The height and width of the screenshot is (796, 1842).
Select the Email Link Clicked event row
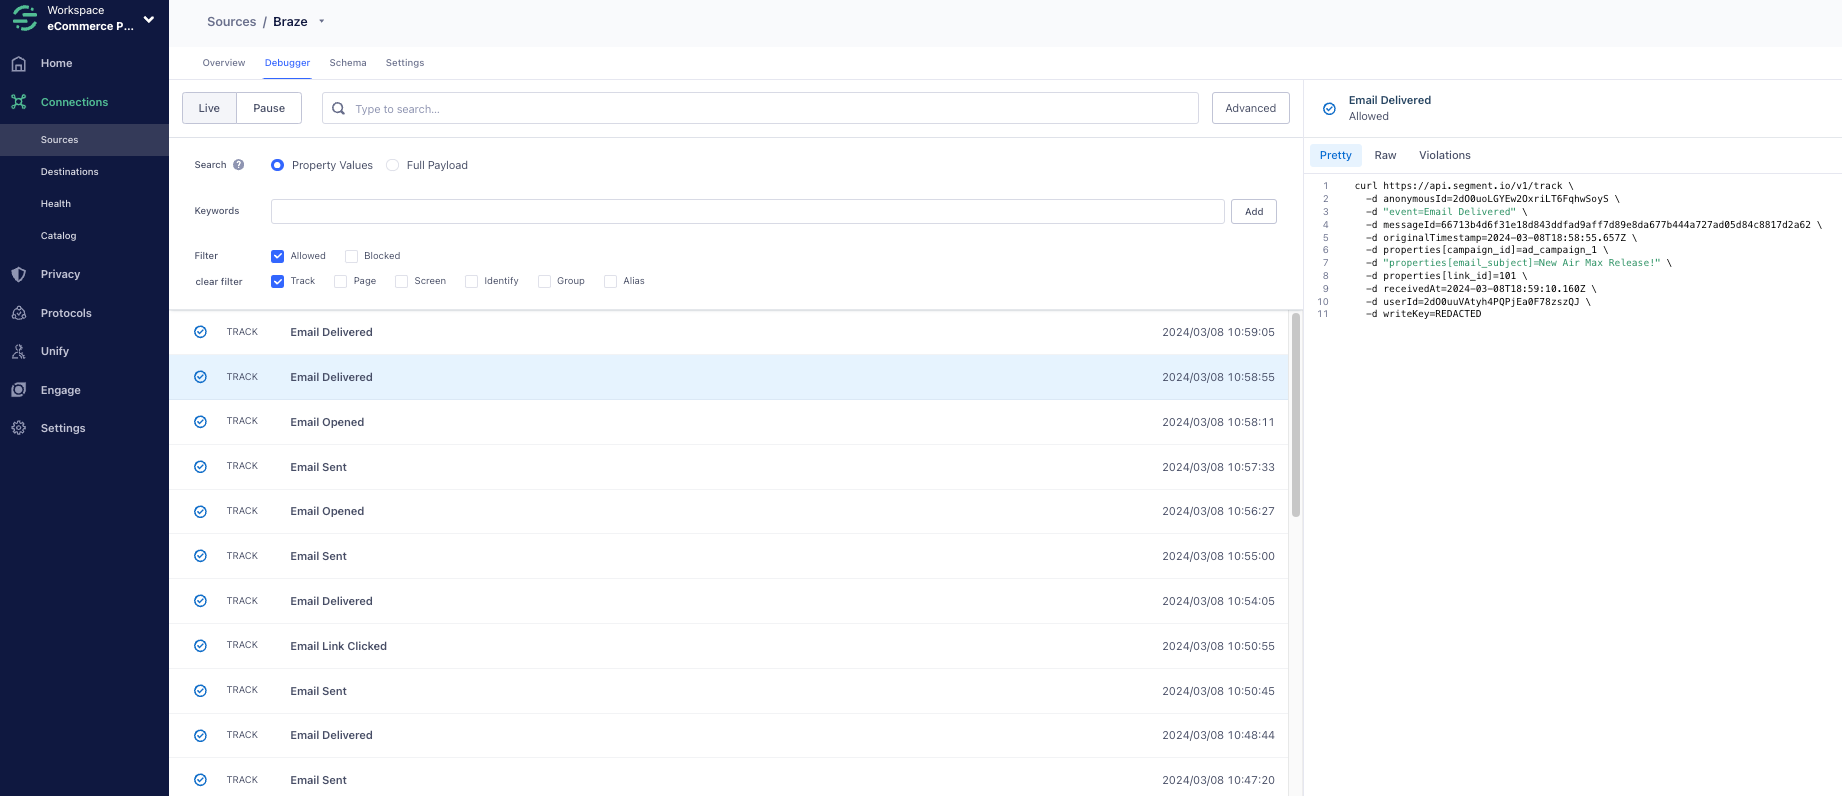pos(728,646)
